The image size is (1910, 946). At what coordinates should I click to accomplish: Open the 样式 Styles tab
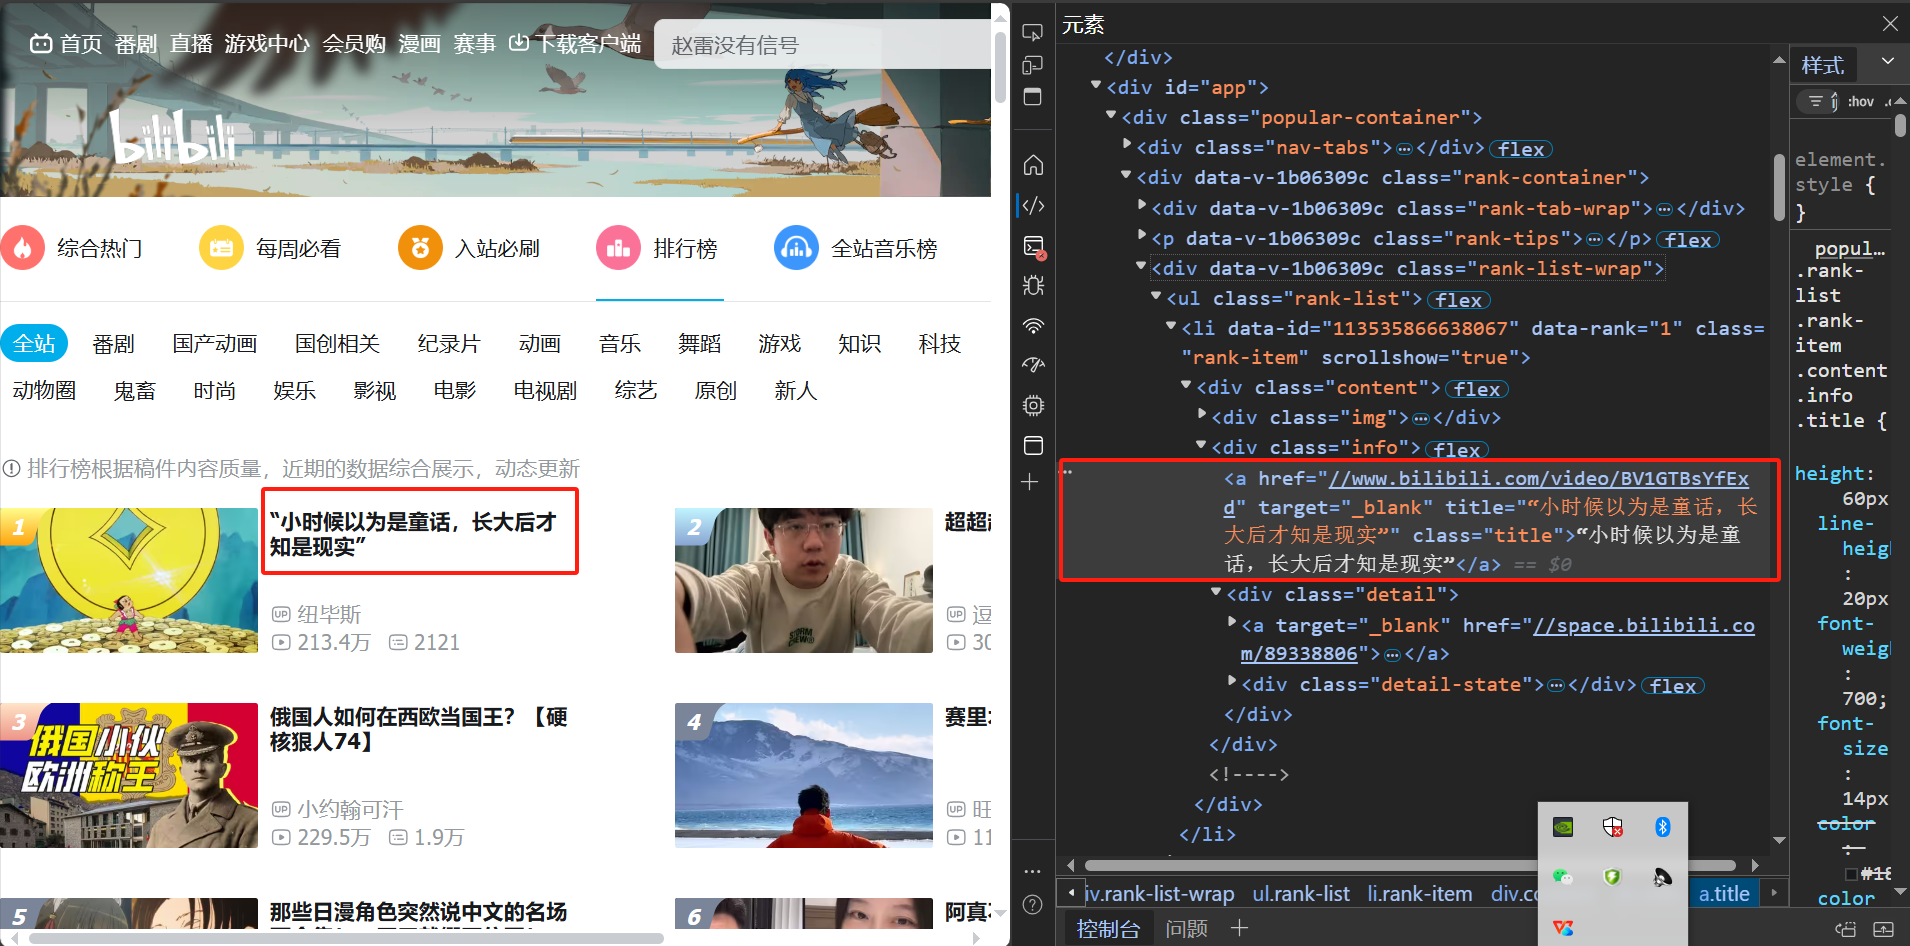1823,65
